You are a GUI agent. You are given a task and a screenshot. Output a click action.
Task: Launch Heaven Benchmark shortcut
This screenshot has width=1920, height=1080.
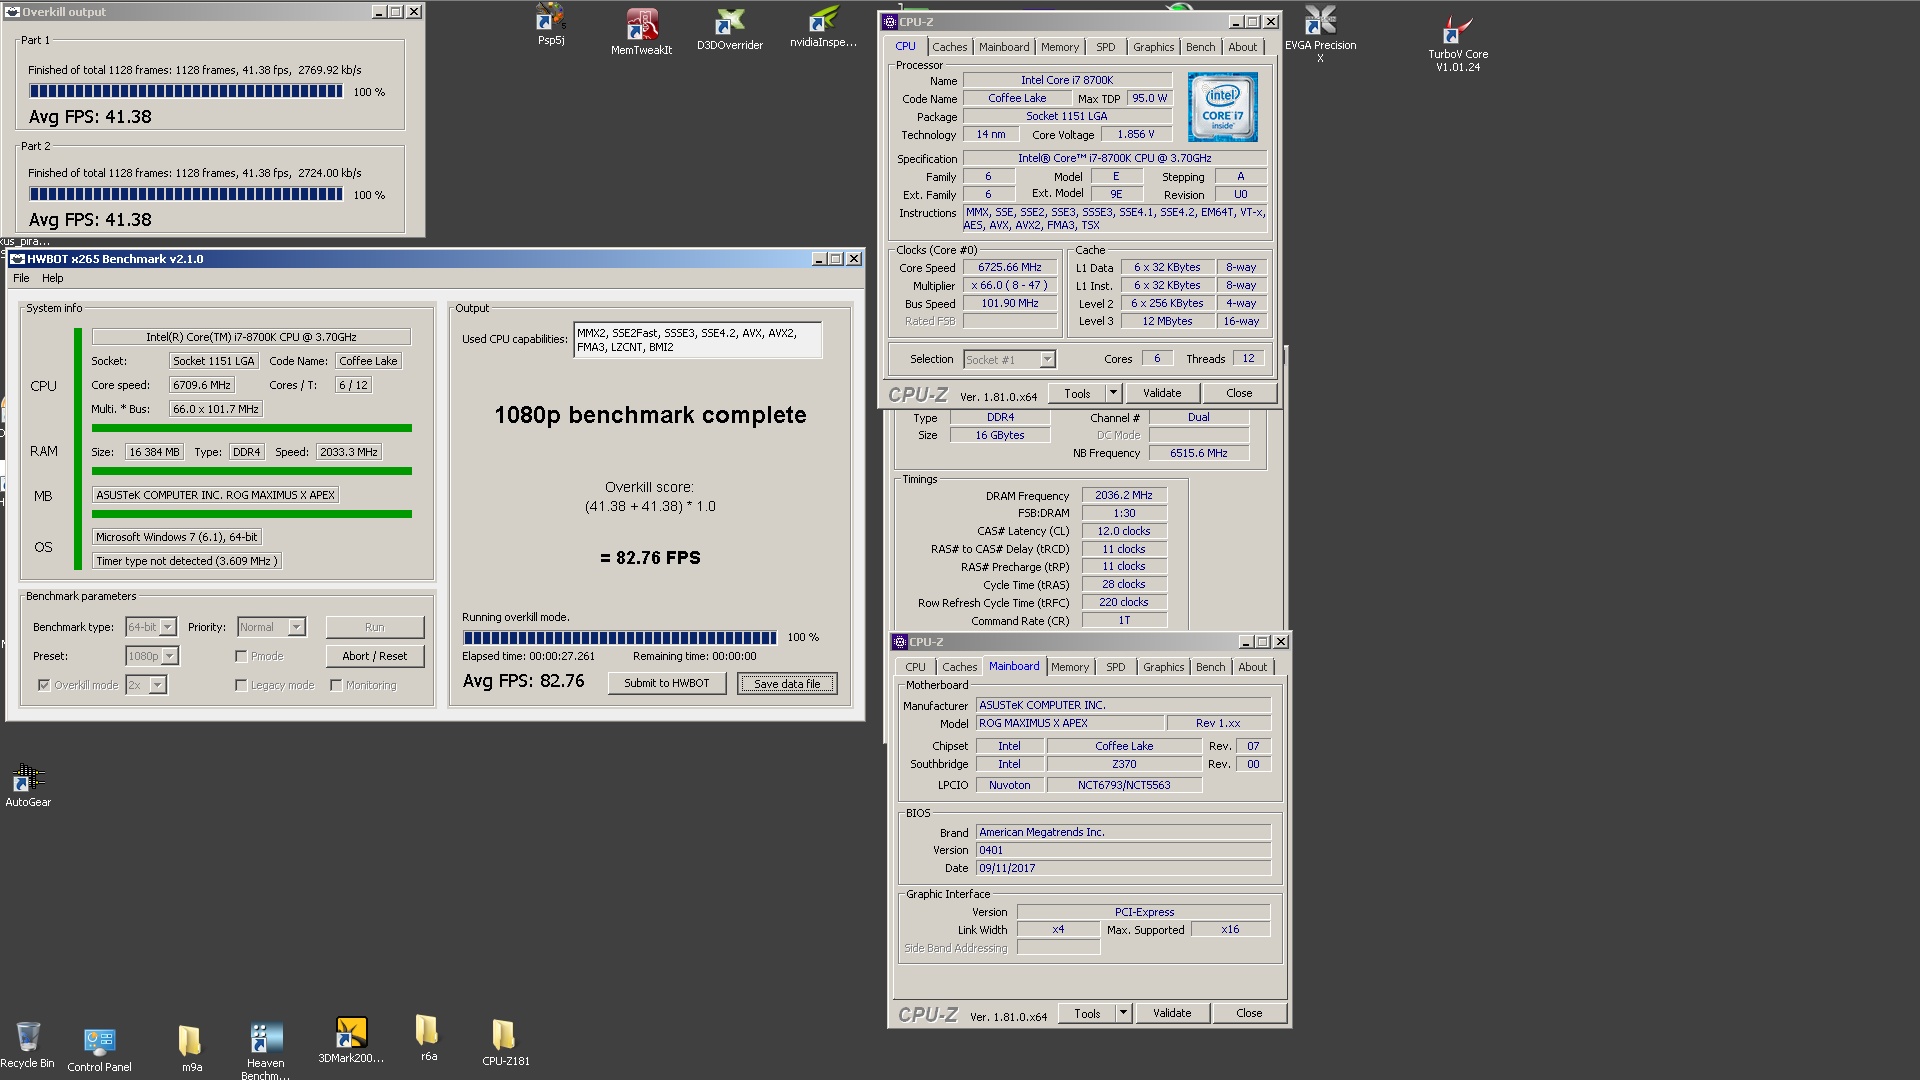(x=266, y=1049)
